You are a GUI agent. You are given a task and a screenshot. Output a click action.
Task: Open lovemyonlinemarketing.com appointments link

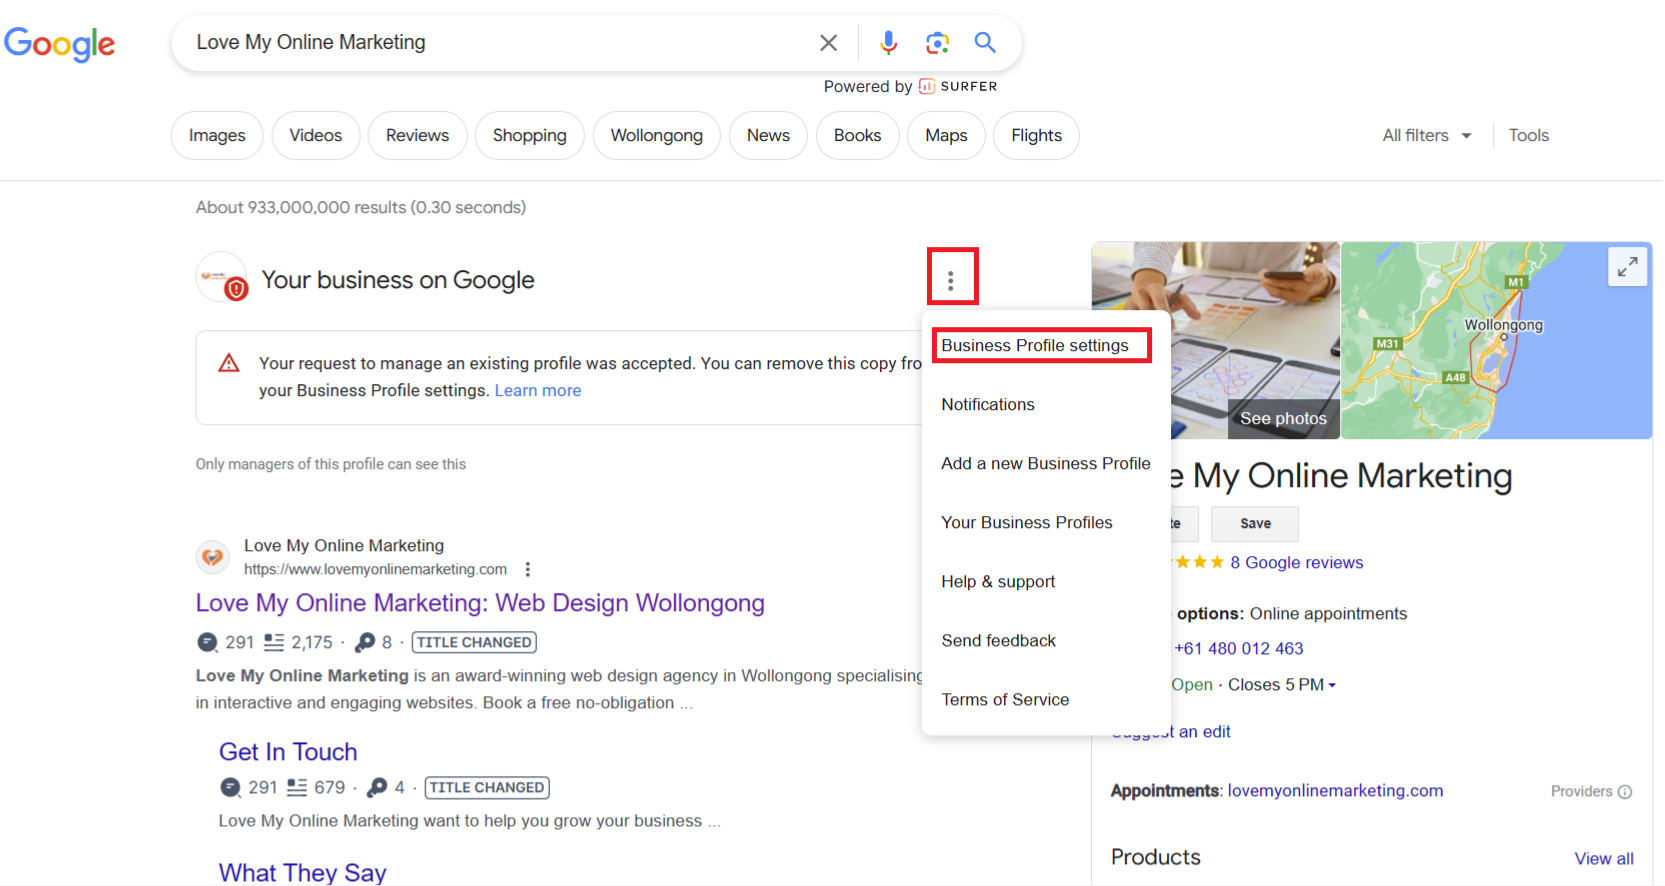coord(1335,790)
